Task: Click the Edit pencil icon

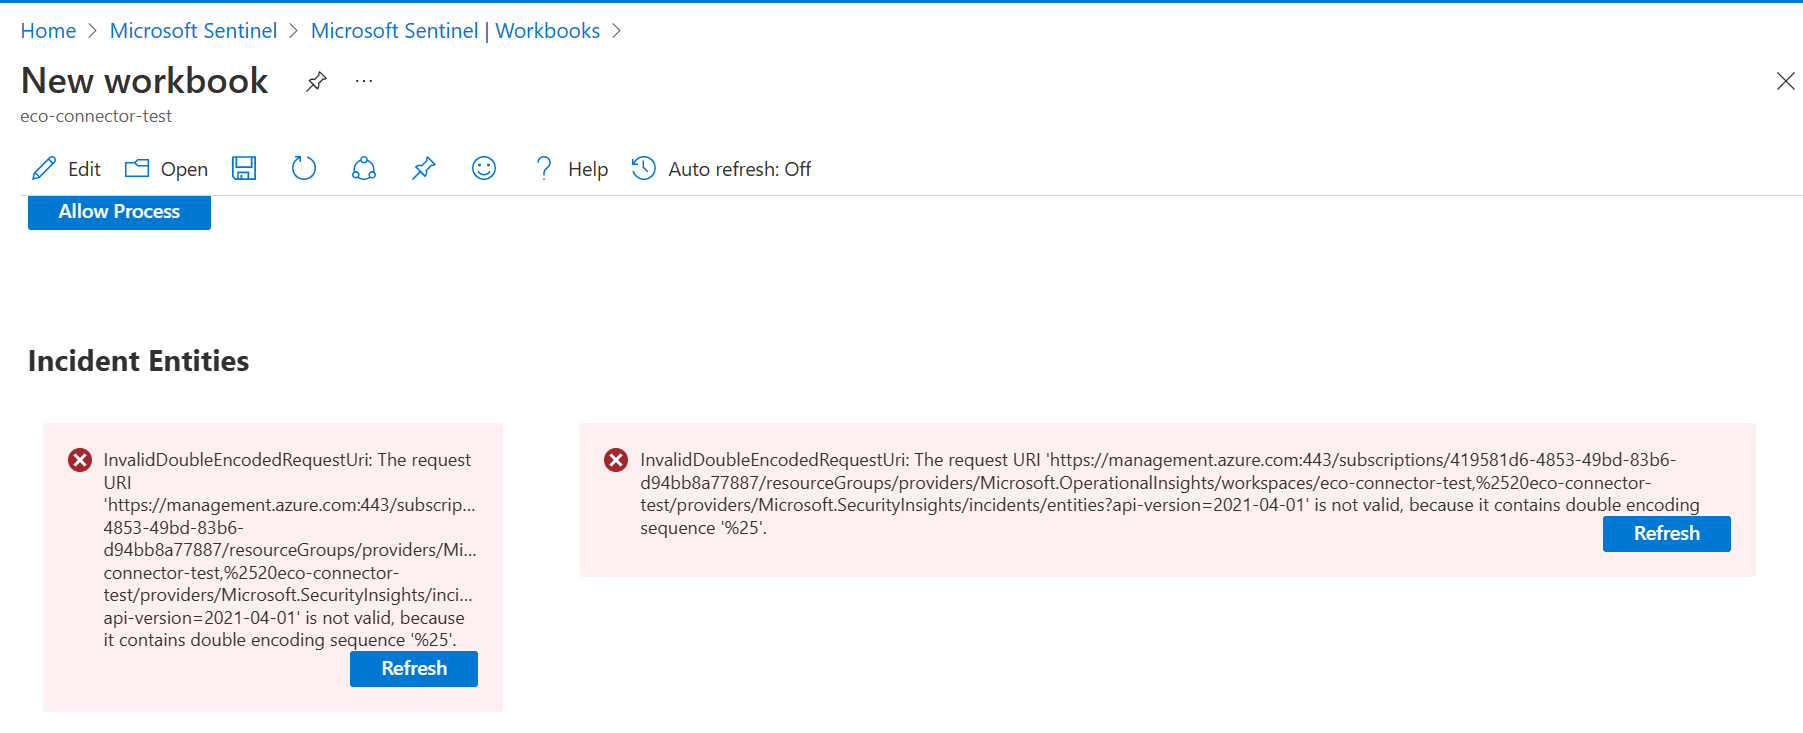Action: tap(44, 168)
